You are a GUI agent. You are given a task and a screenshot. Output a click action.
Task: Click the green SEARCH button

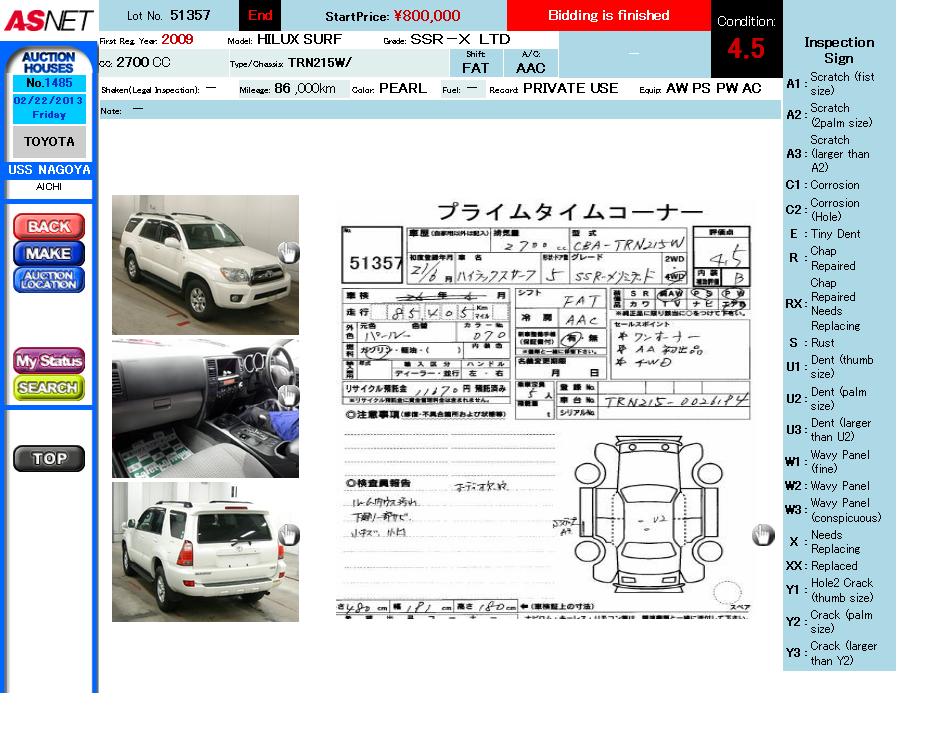(x=48, y=388)
